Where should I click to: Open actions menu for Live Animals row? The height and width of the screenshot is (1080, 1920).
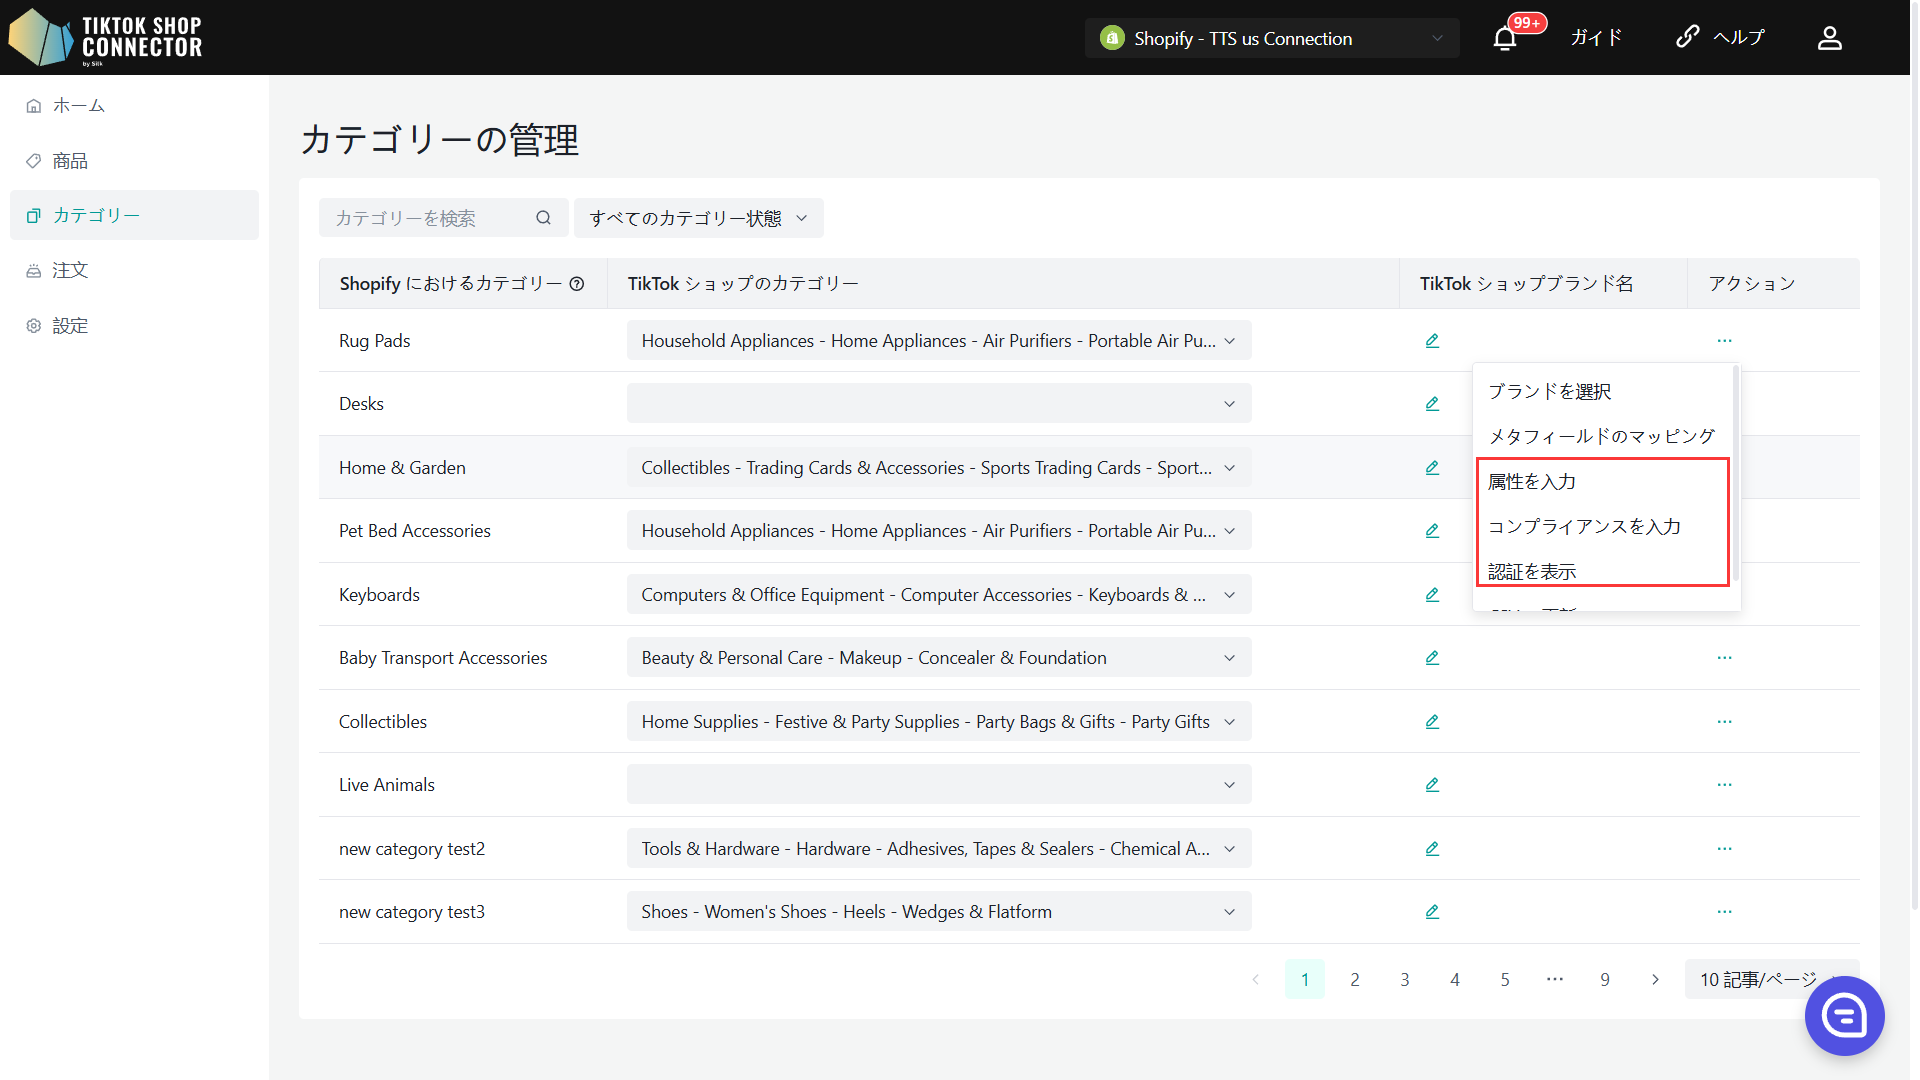click(1724, 785)
